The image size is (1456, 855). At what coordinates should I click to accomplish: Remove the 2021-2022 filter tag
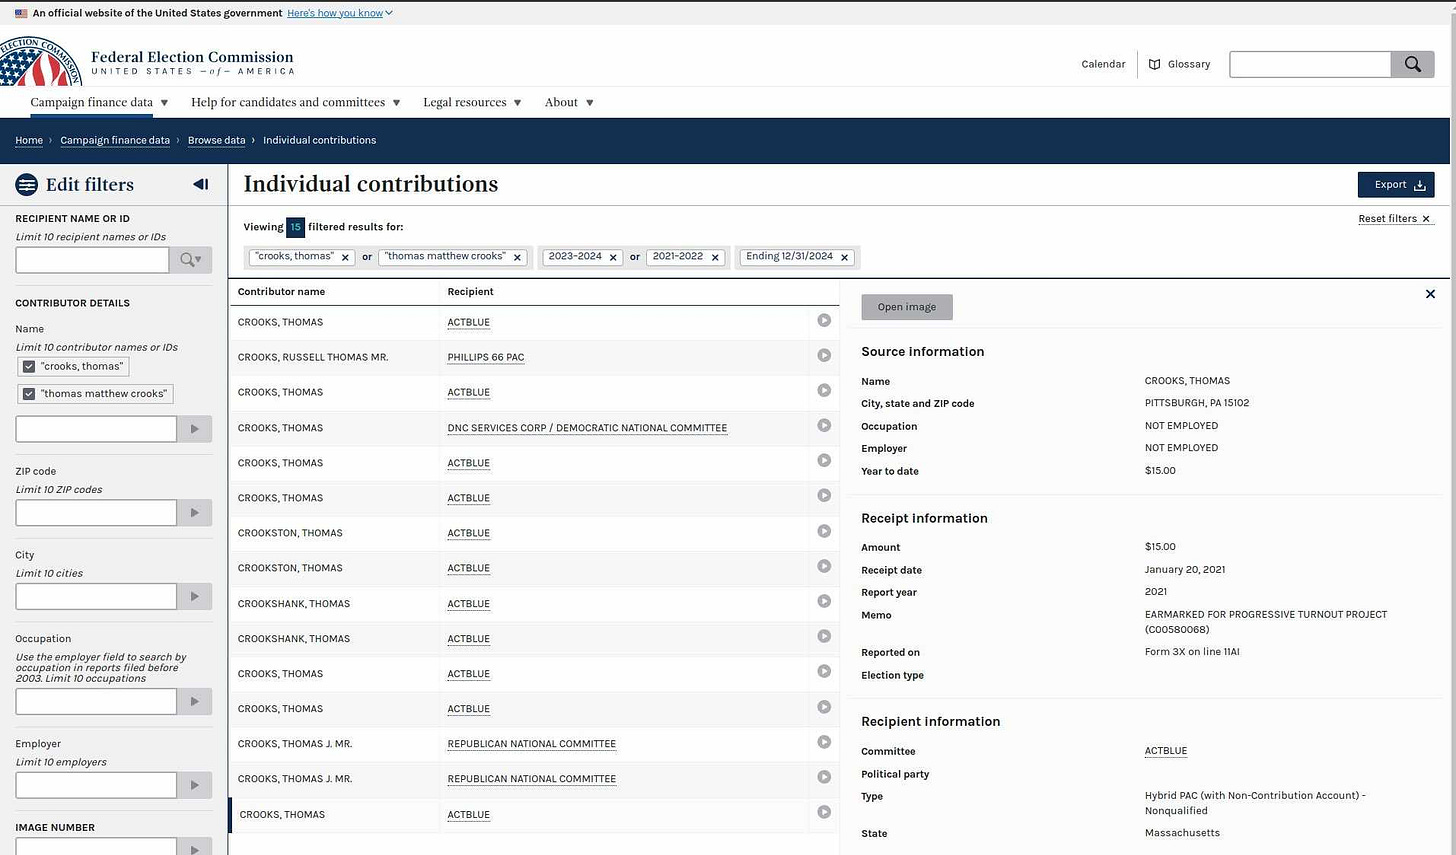click(x=715, y=257)
